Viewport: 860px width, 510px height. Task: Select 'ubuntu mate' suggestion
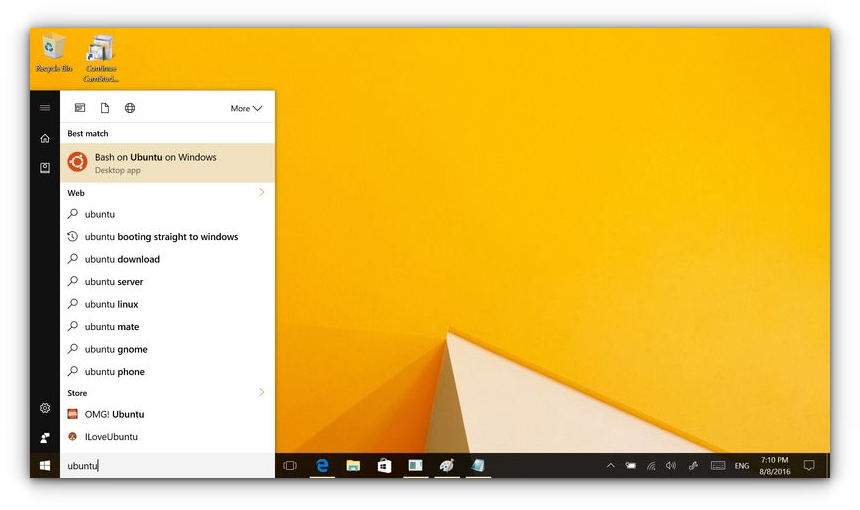167,327
